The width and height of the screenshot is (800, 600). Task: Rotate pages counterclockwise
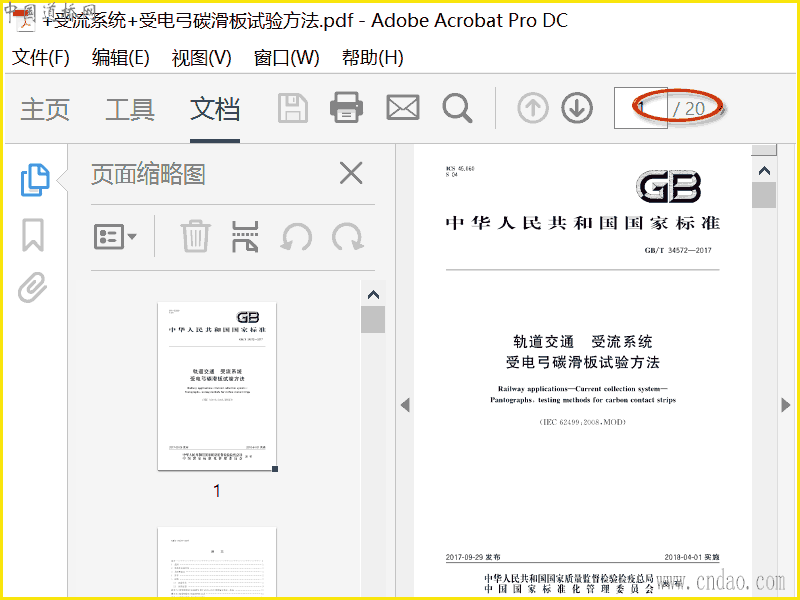296,237
